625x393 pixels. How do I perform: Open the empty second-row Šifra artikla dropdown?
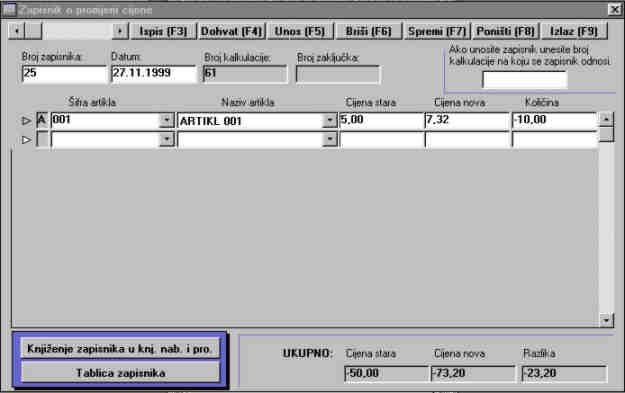167,139
